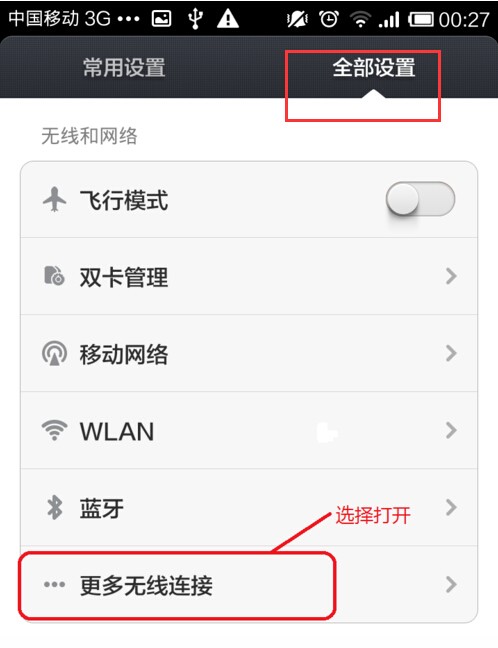
Task: Tap the WLAN wifi icon
Action: point(55,430)
